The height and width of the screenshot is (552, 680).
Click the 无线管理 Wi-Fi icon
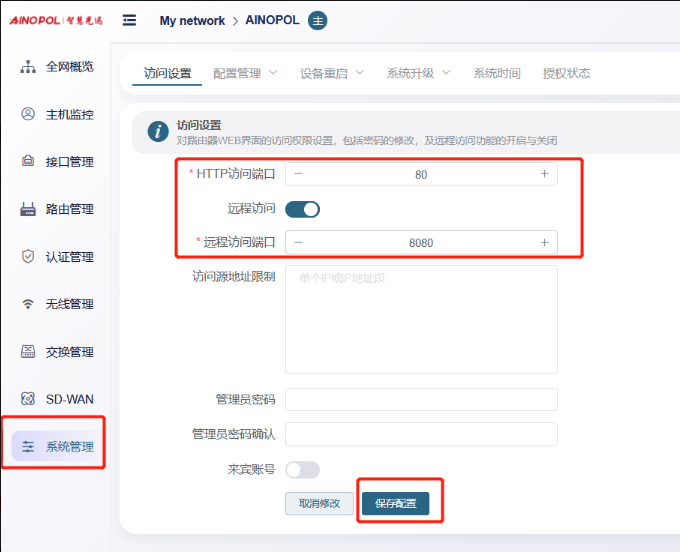(28, 304)
